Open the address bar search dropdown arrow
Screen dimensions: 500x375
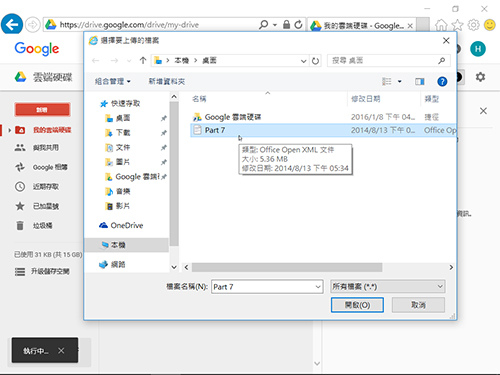[275, 25]
